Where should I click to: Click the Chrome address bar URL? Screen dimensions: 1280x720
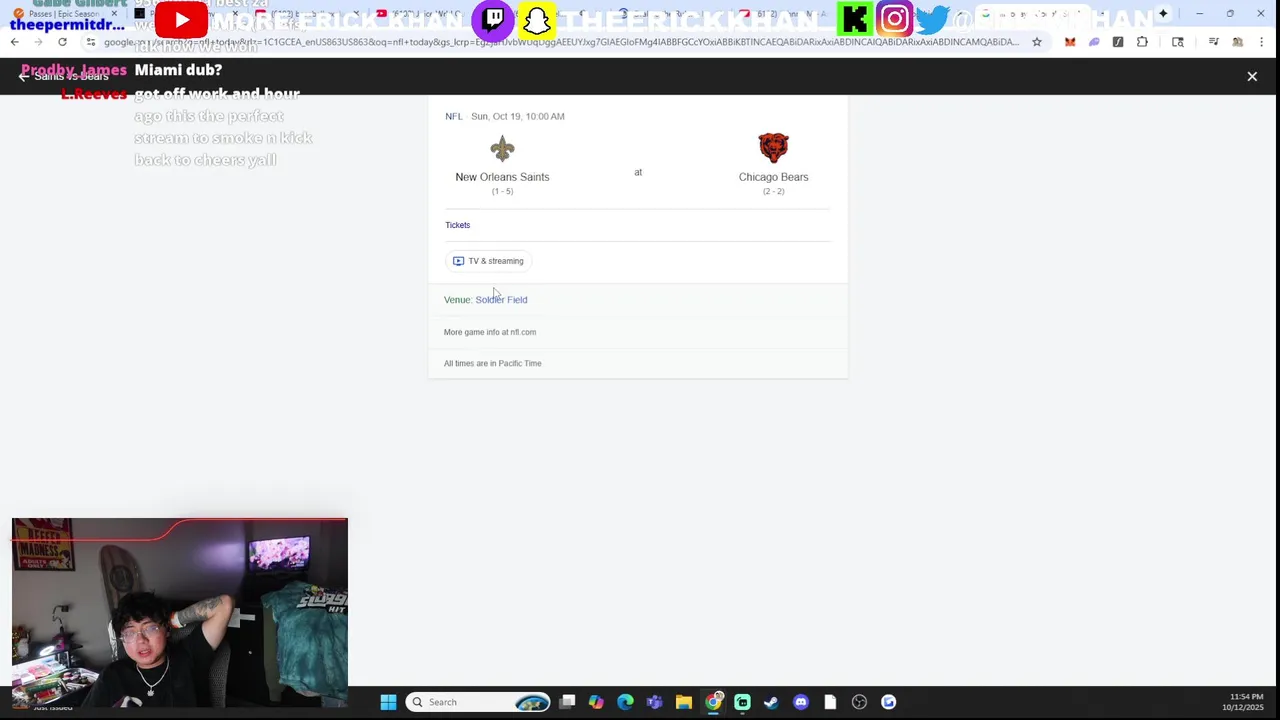click(561, 42)
